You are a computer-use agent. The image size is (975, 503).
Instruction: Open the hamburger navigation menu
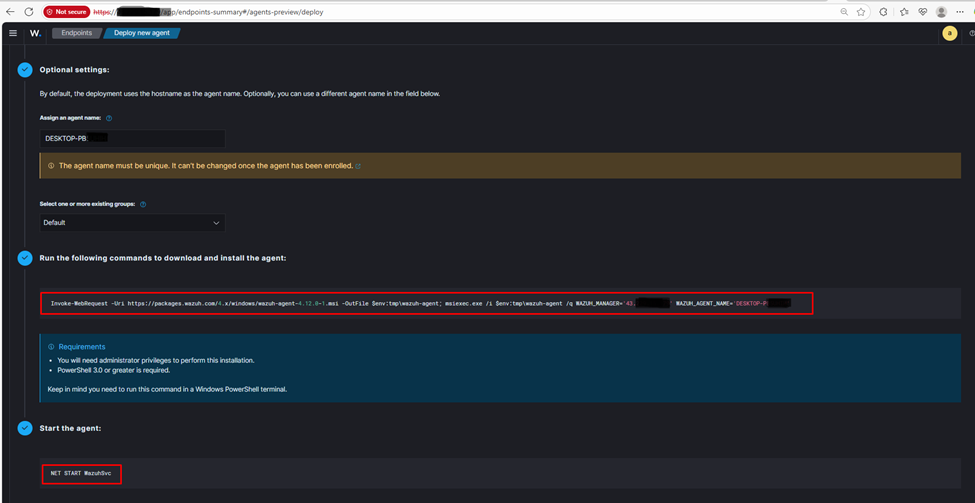[x=13, y=33]
